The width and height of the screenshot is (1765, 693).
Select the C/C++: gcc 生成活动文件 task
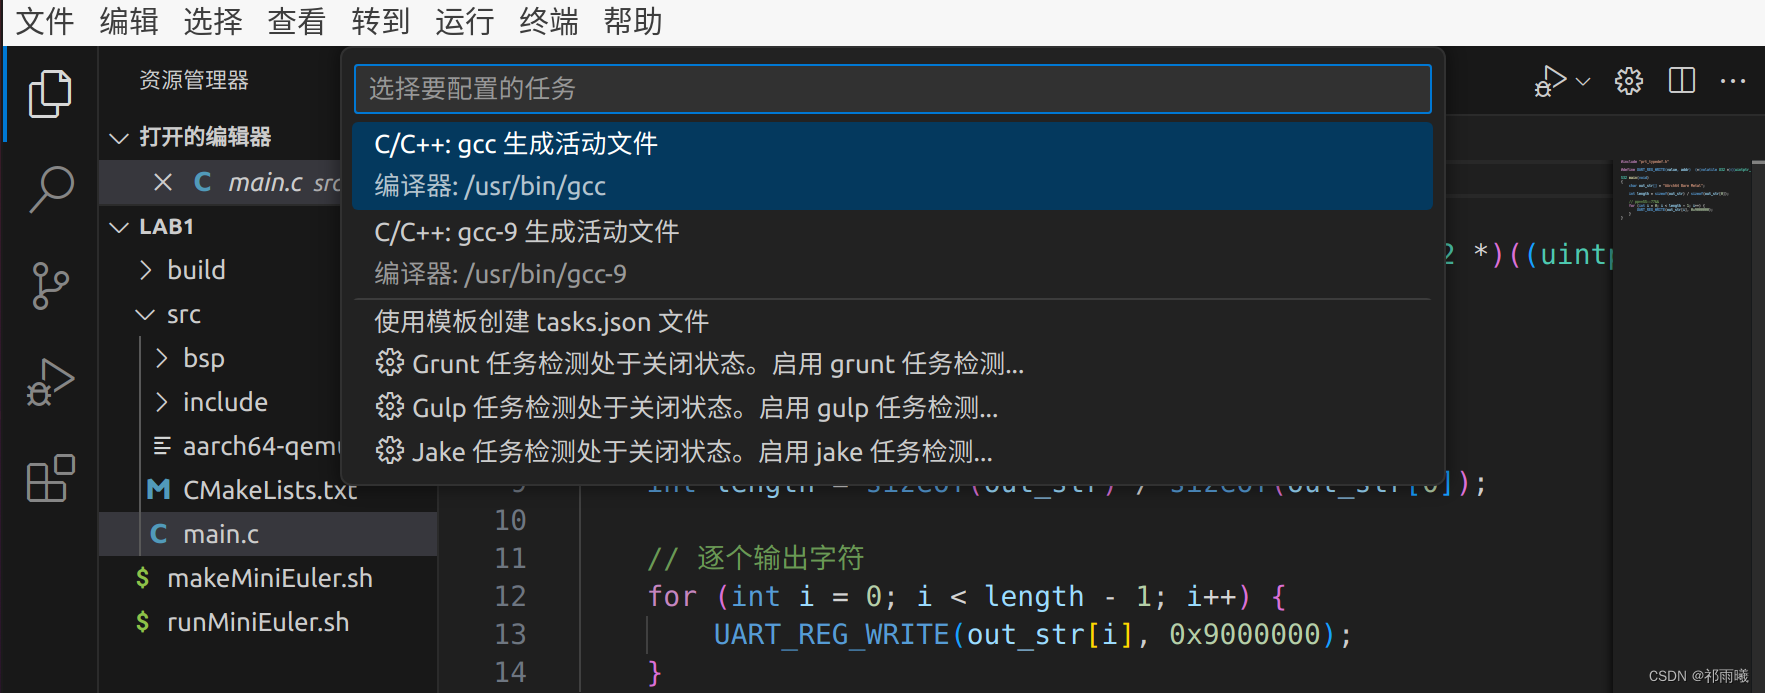pos(892,166)
